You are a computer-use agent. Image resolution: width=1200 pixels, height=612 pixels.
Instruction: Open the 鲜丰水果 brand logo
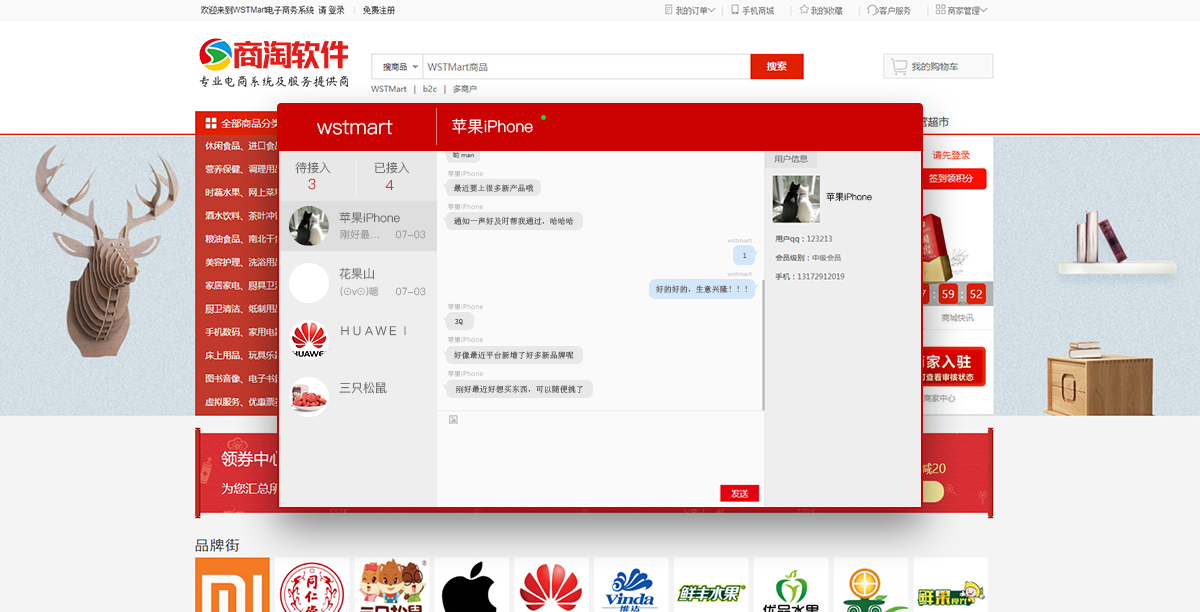(711, 585)
